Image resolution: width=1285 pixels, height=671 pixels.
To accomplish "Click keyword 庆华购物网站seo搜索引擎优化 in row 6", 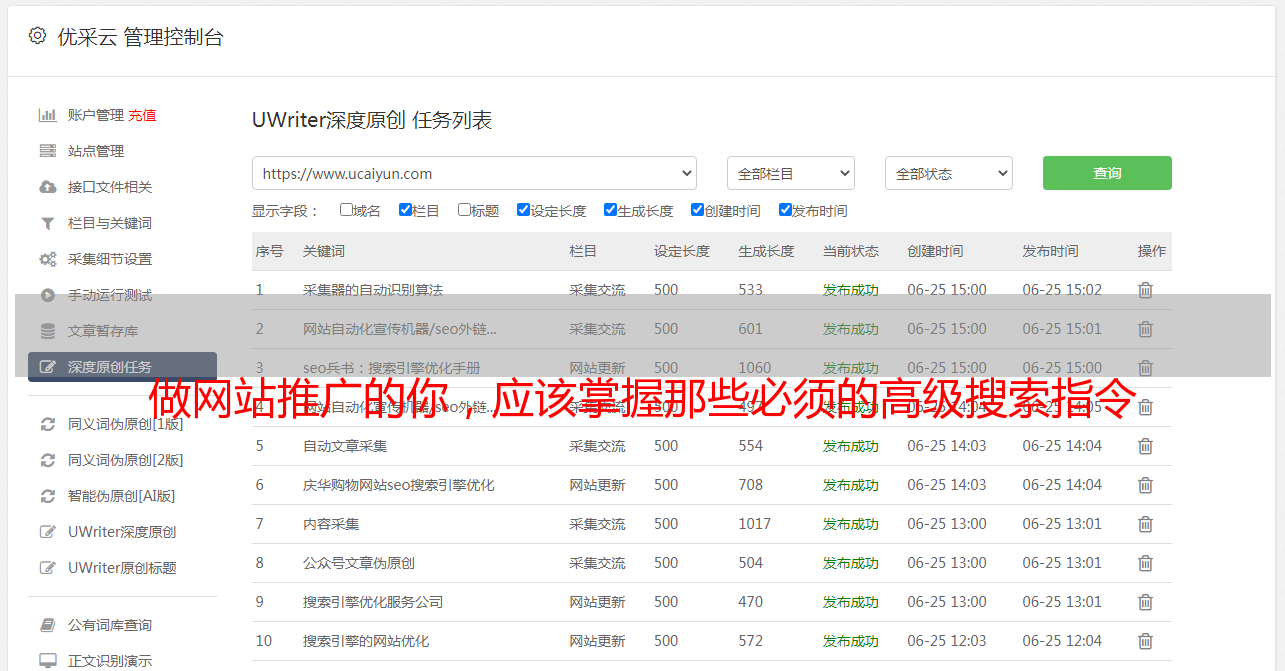I will pyautogui.click(x=398, y=485).
